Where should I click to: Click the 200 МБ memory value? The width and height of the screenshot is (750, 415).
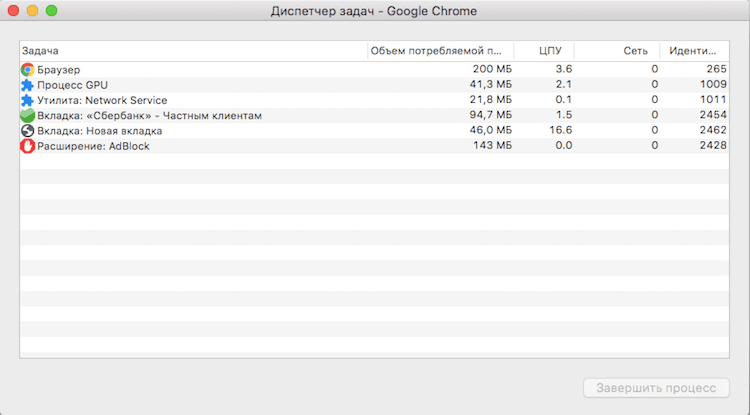(x=491, y=70)
